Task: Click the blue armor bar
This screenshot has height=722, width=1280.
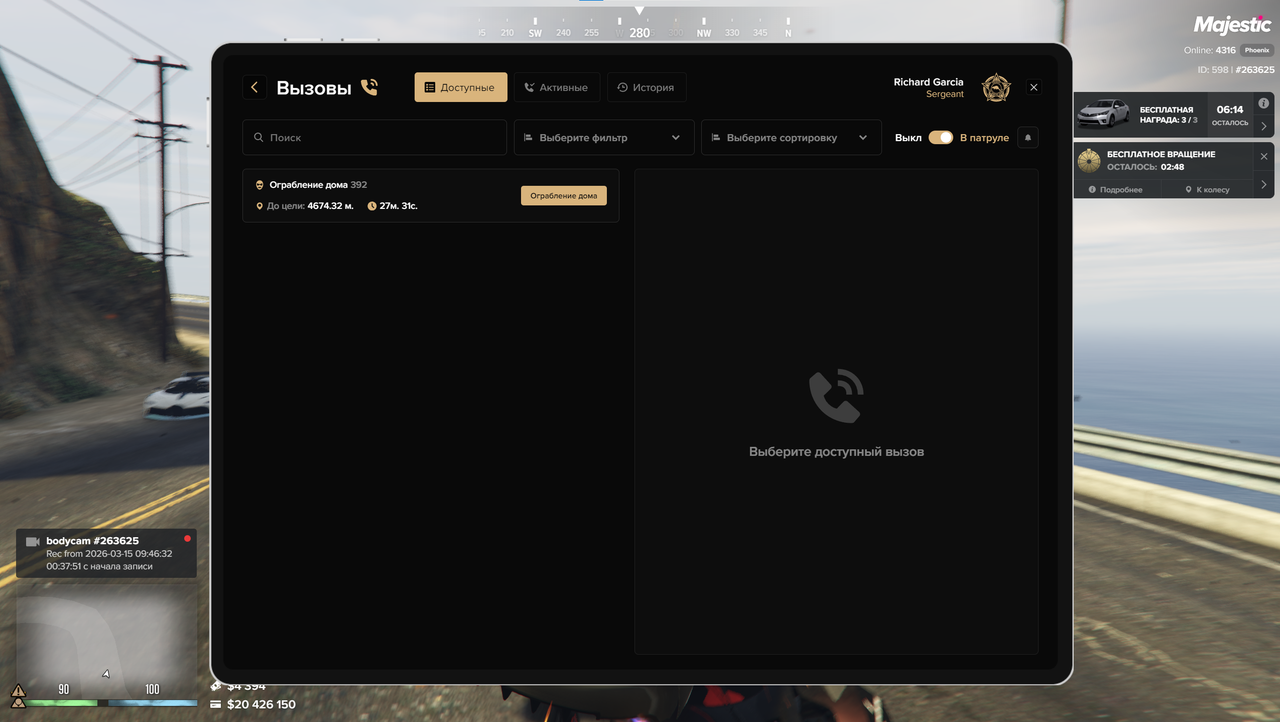Action: (153, 703)
